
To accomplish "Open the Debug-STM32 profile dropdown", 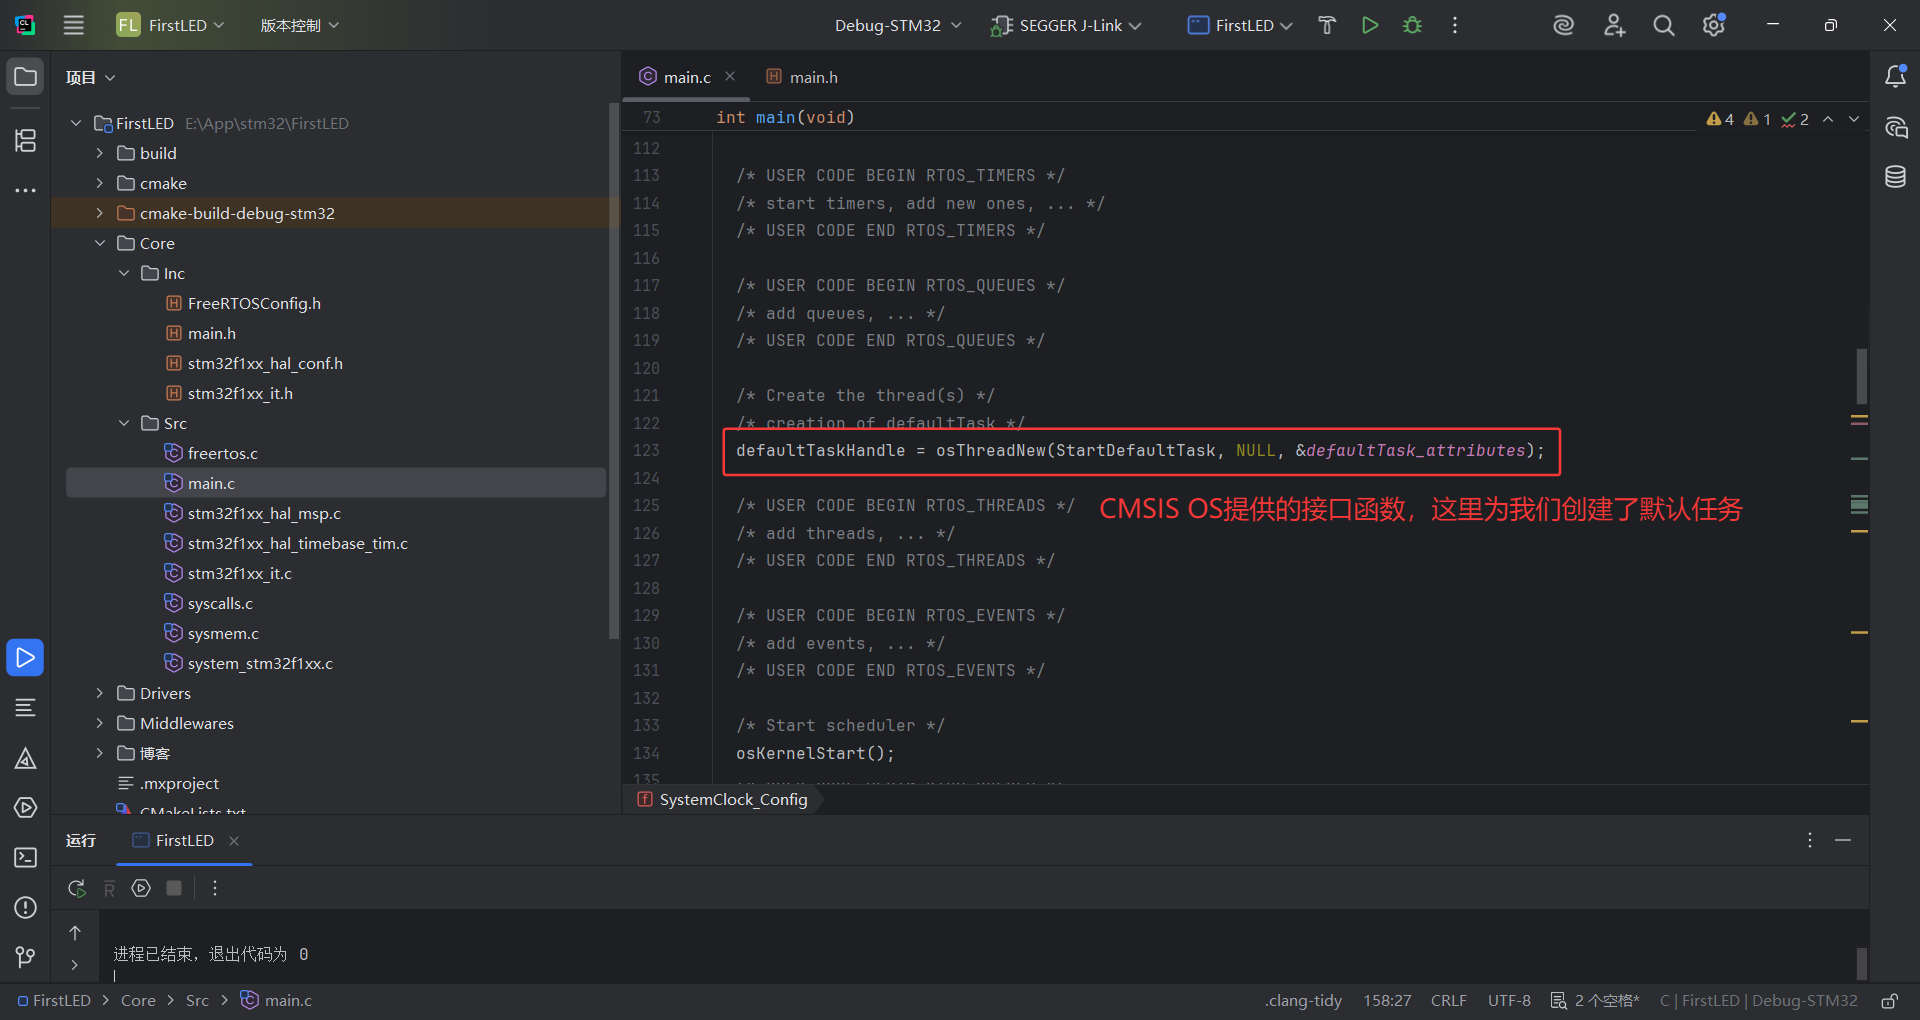I will [898, 25].
